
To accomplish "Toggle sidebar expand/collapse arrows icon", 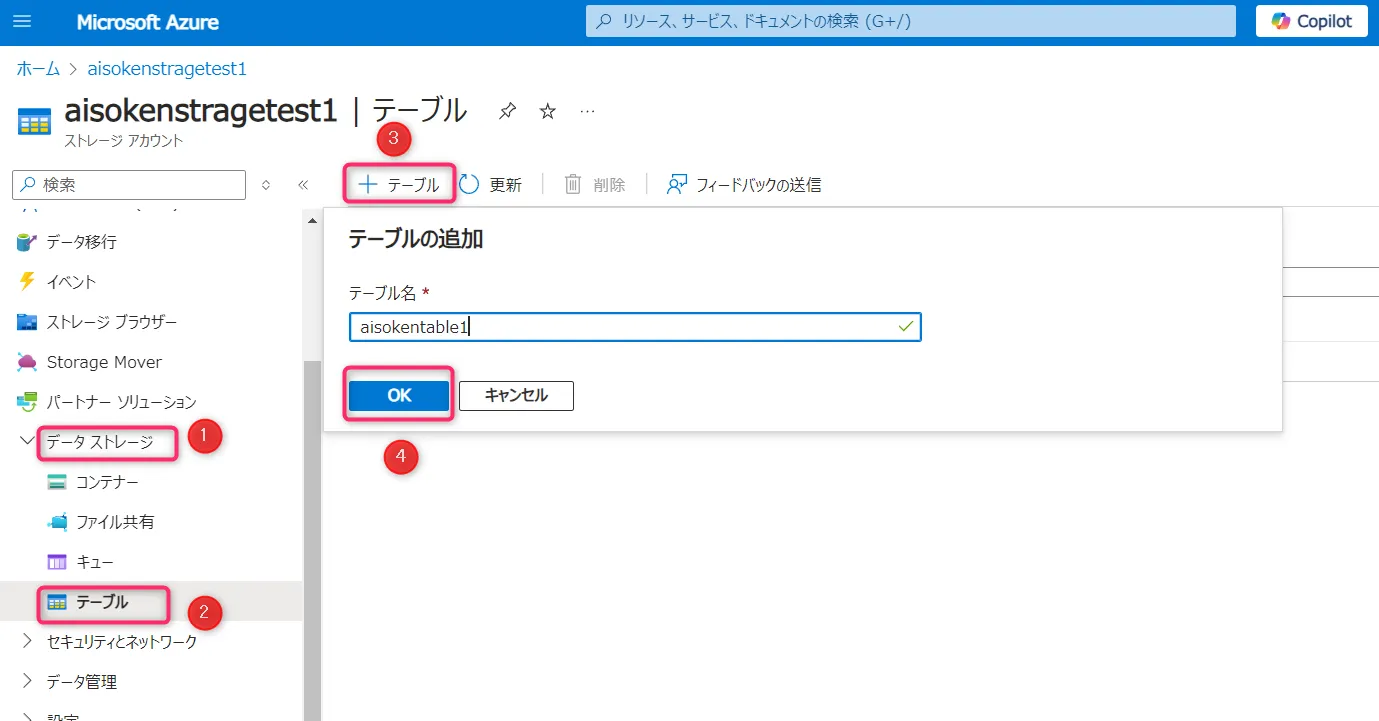I will pos(266,185).
